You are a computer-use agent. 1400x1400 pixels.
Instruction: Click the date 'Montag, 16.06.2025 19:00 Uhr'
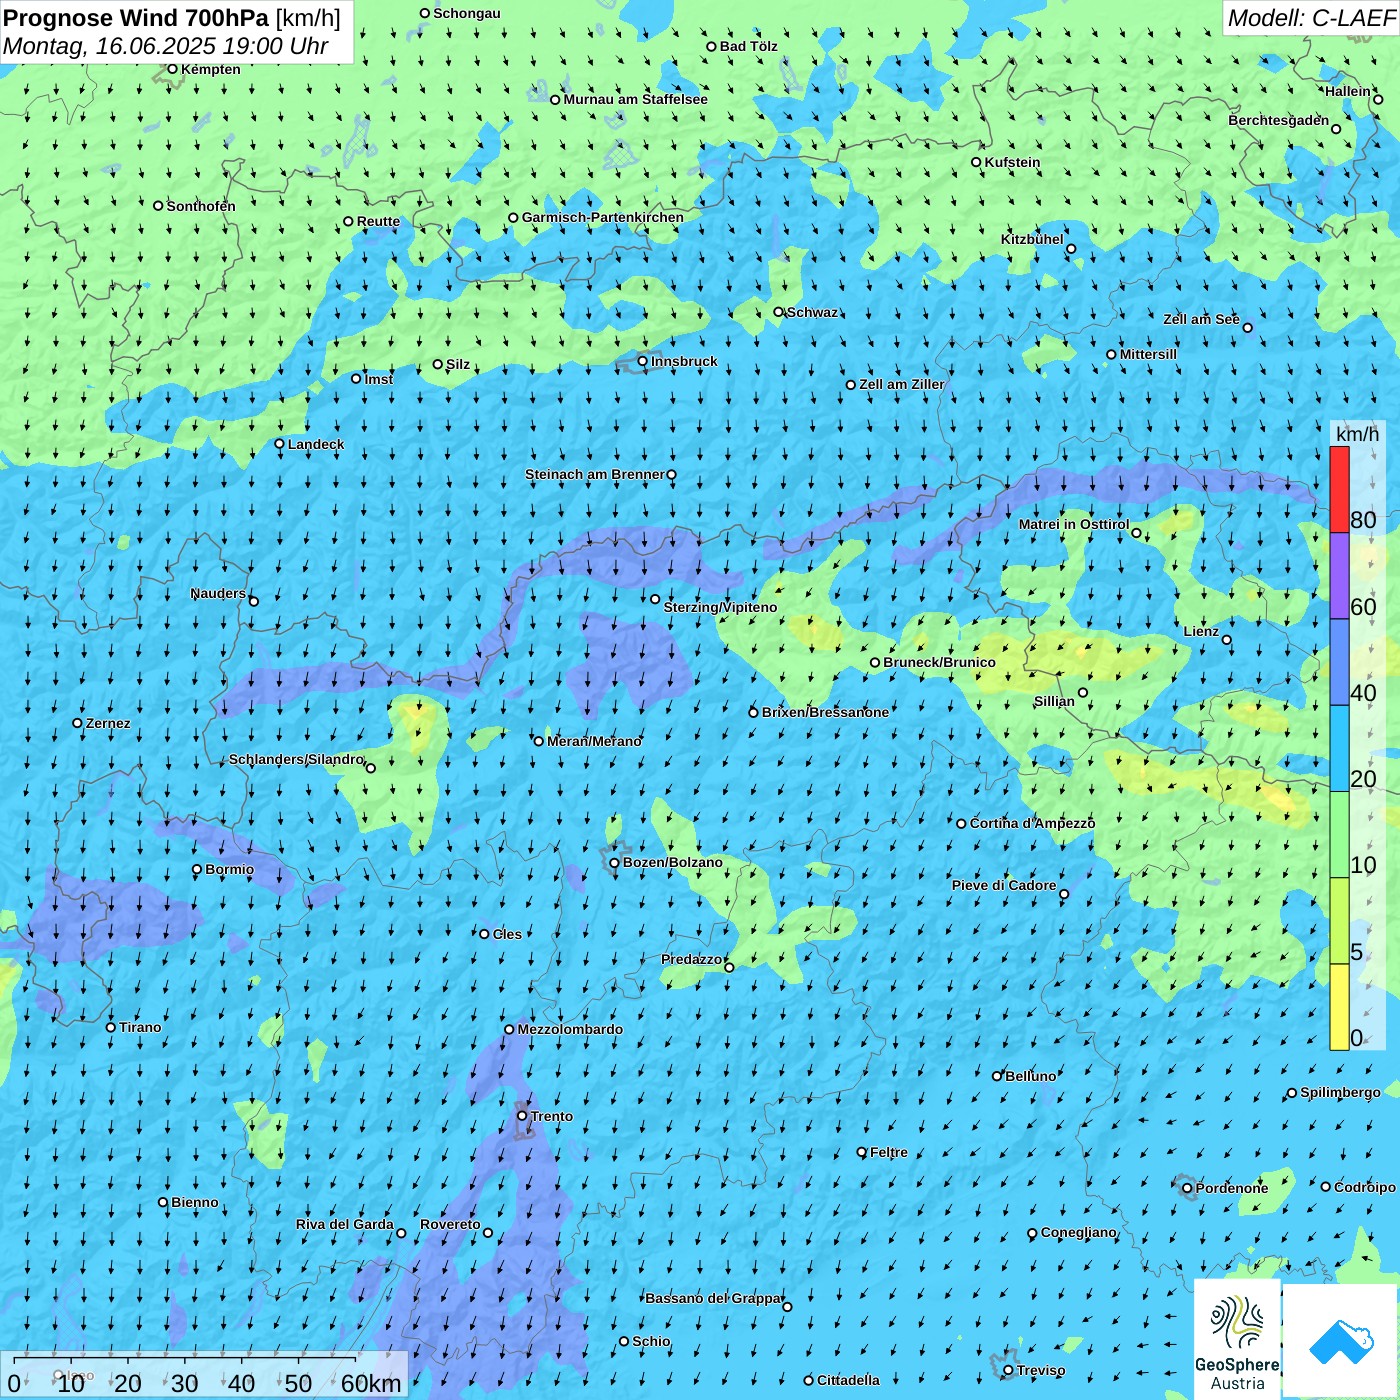[166, 46]
